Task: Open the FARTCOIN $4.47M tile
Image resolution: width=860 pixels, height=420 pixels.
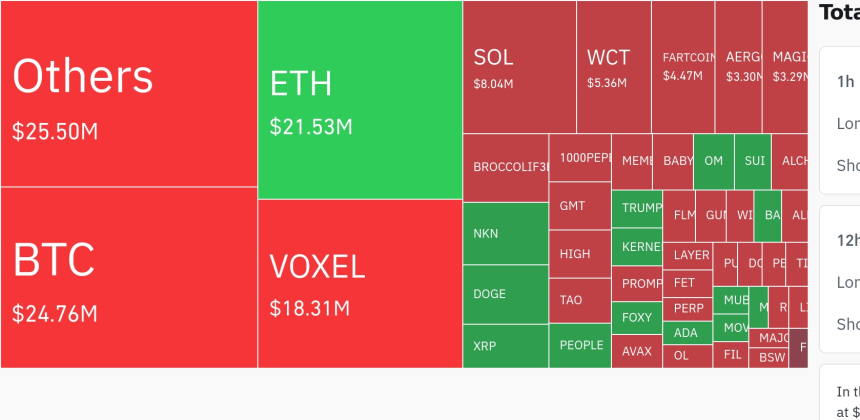Action: pyautogui.click(x=683, y=67)
